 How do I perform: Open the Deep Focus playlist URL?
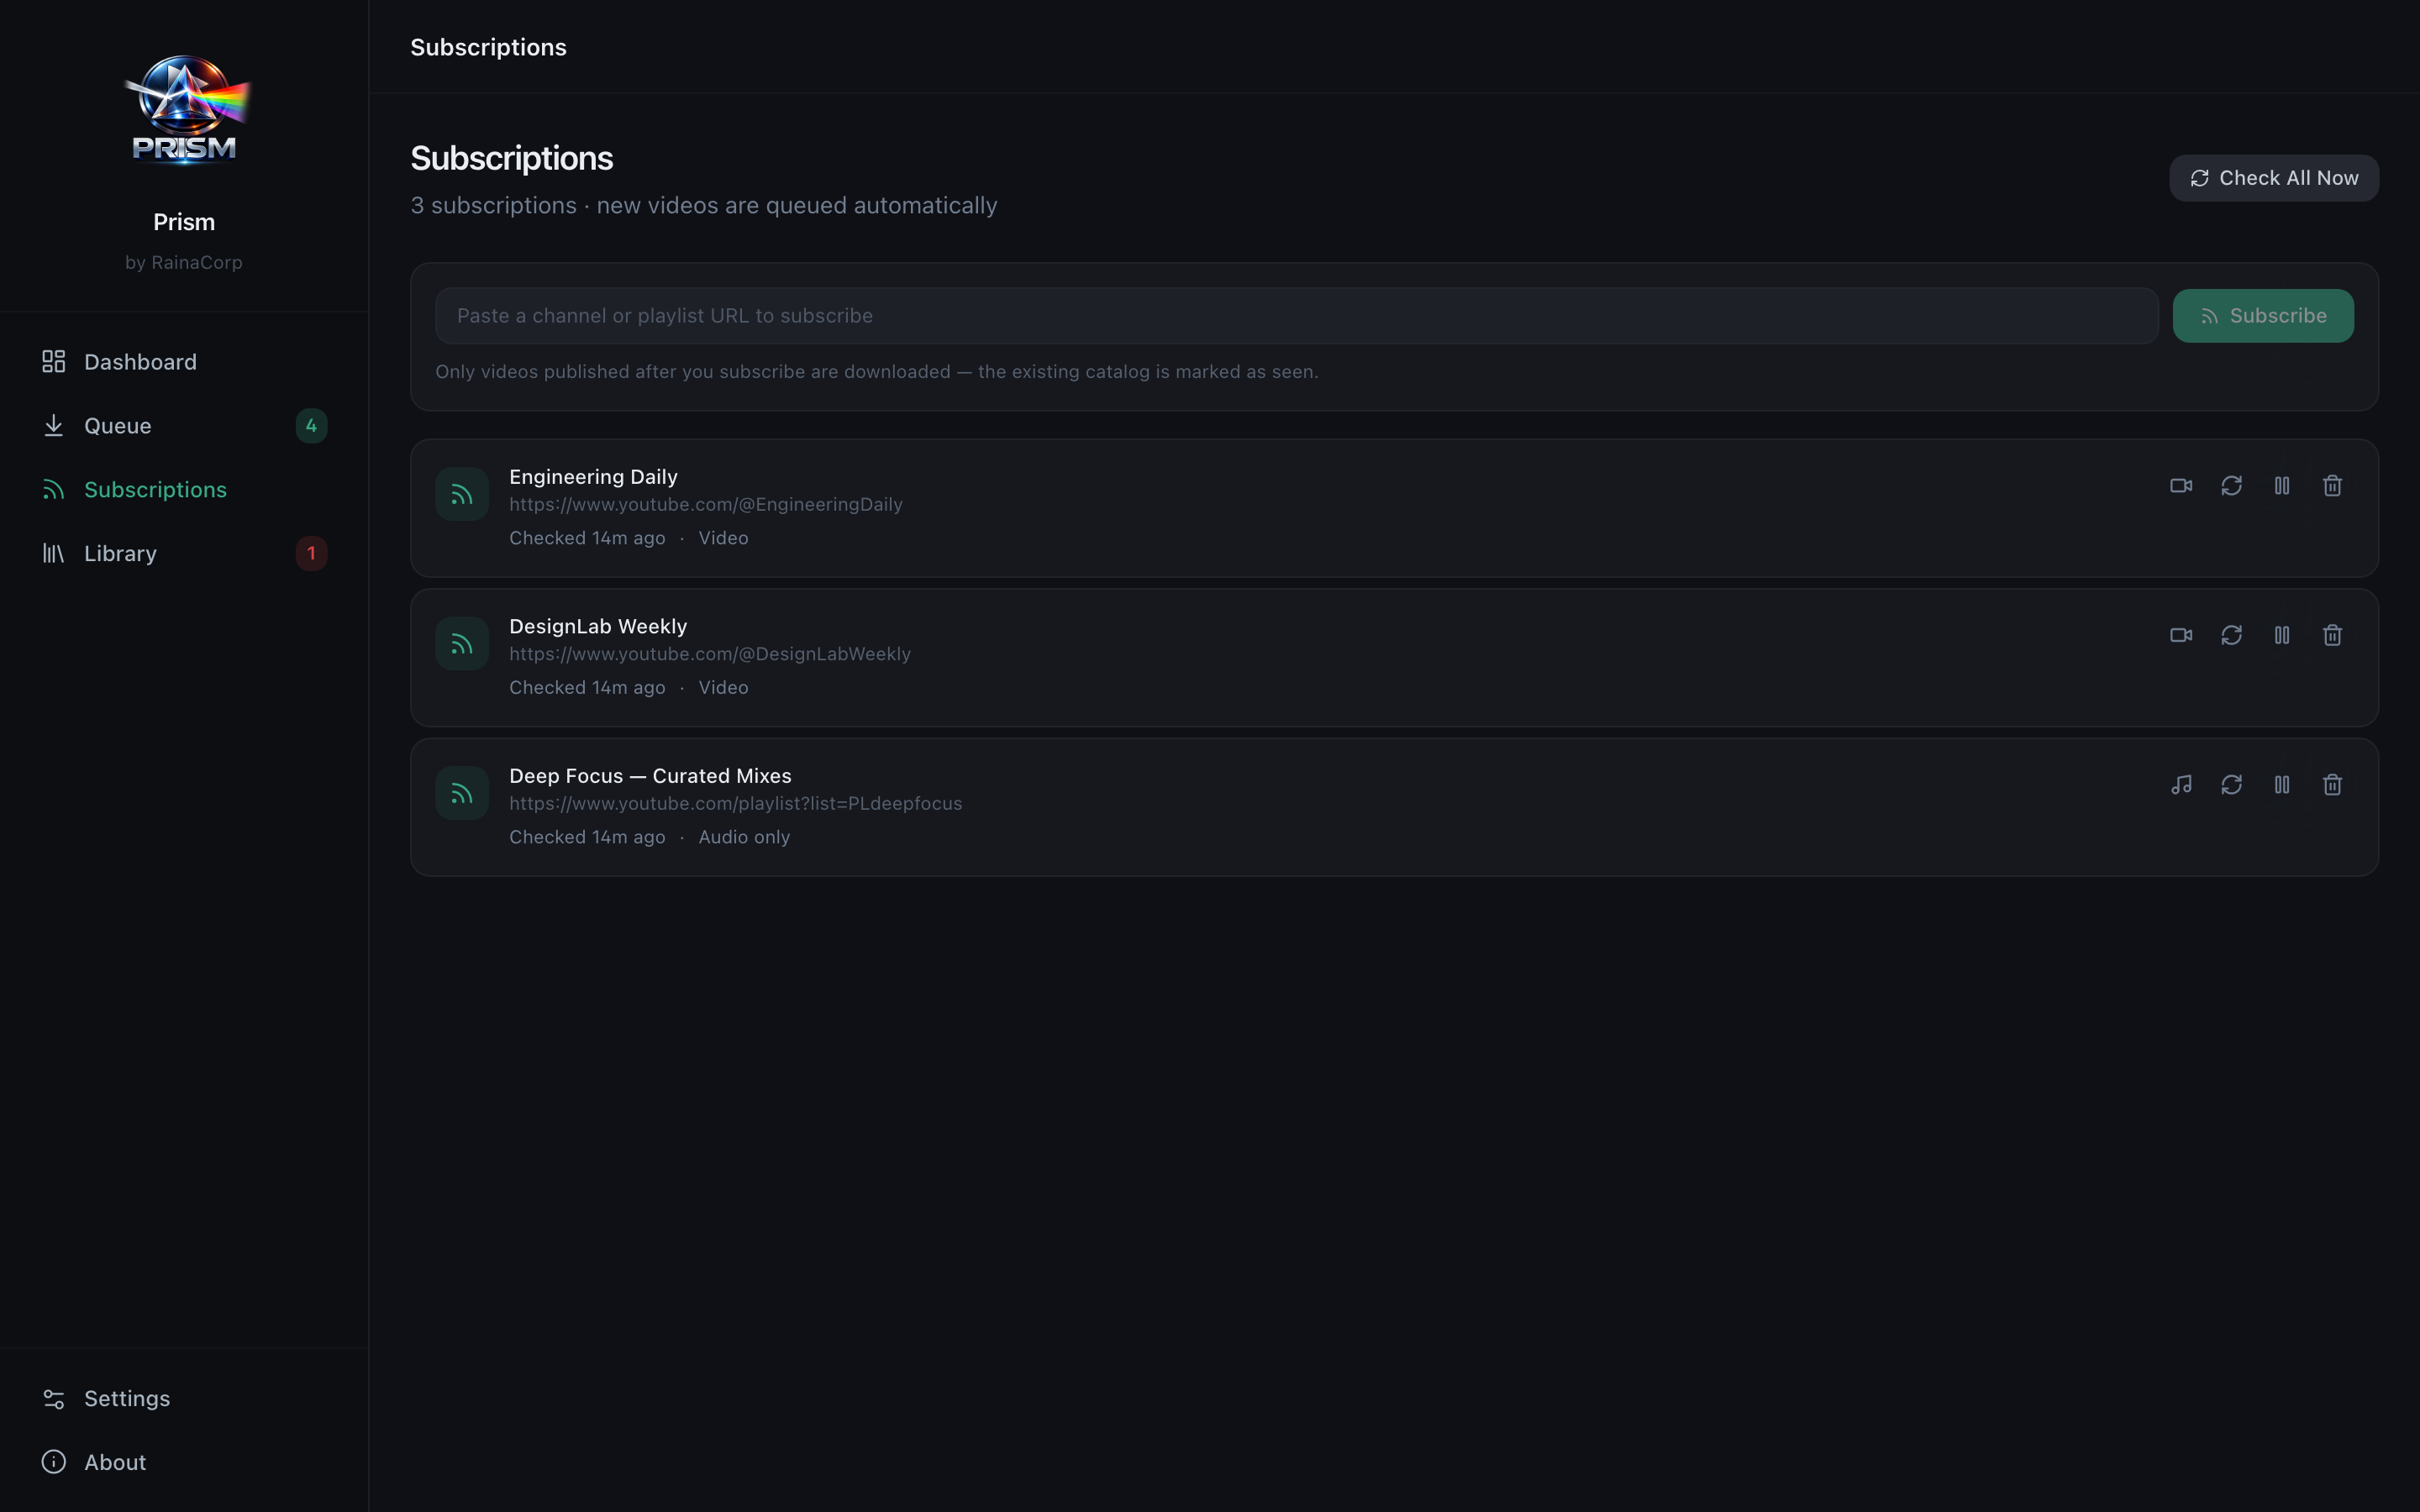(735, 804)
